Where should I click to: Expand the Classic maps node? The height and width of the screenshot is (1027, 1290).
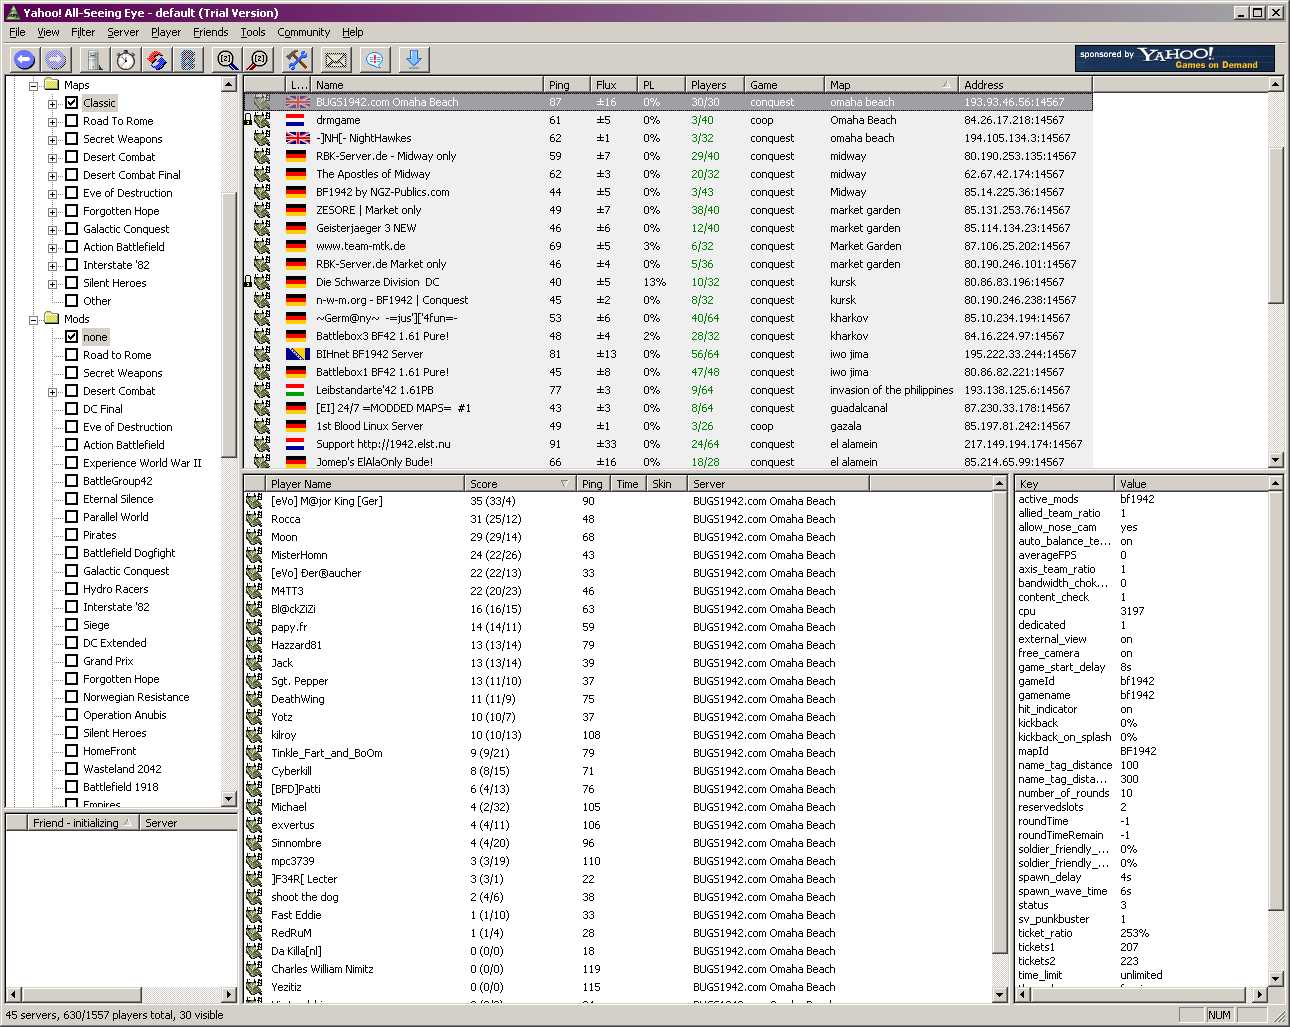pos(53,103)
